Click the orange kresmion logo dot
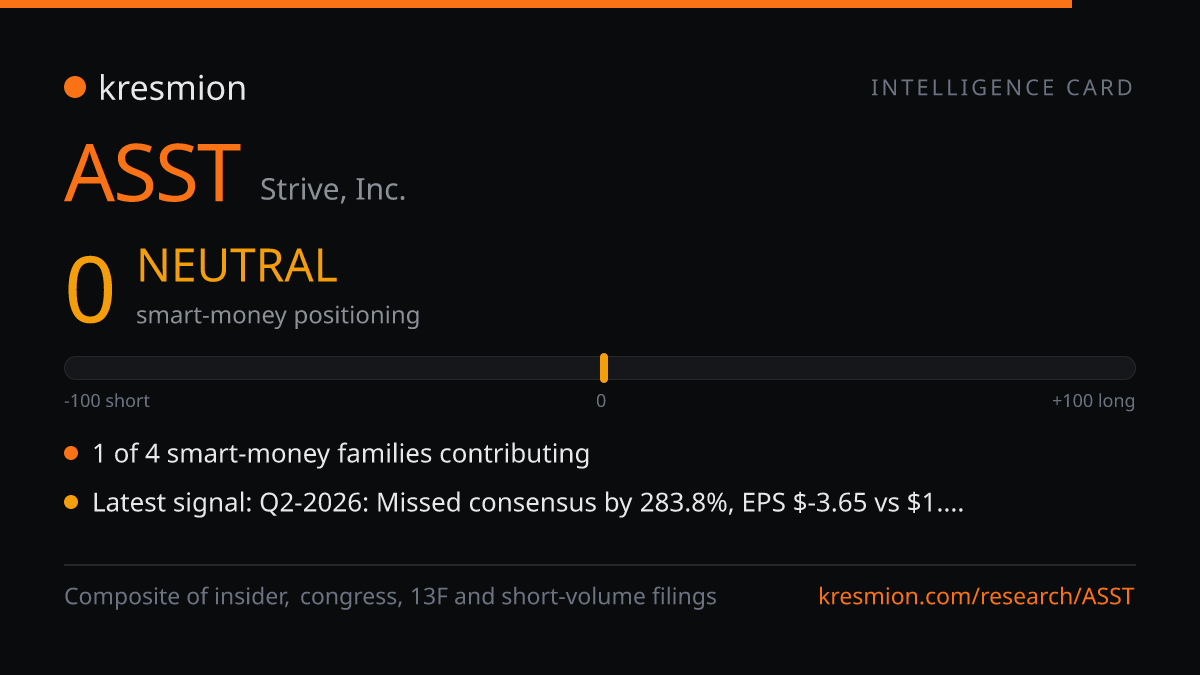 [x=75, y=88]
